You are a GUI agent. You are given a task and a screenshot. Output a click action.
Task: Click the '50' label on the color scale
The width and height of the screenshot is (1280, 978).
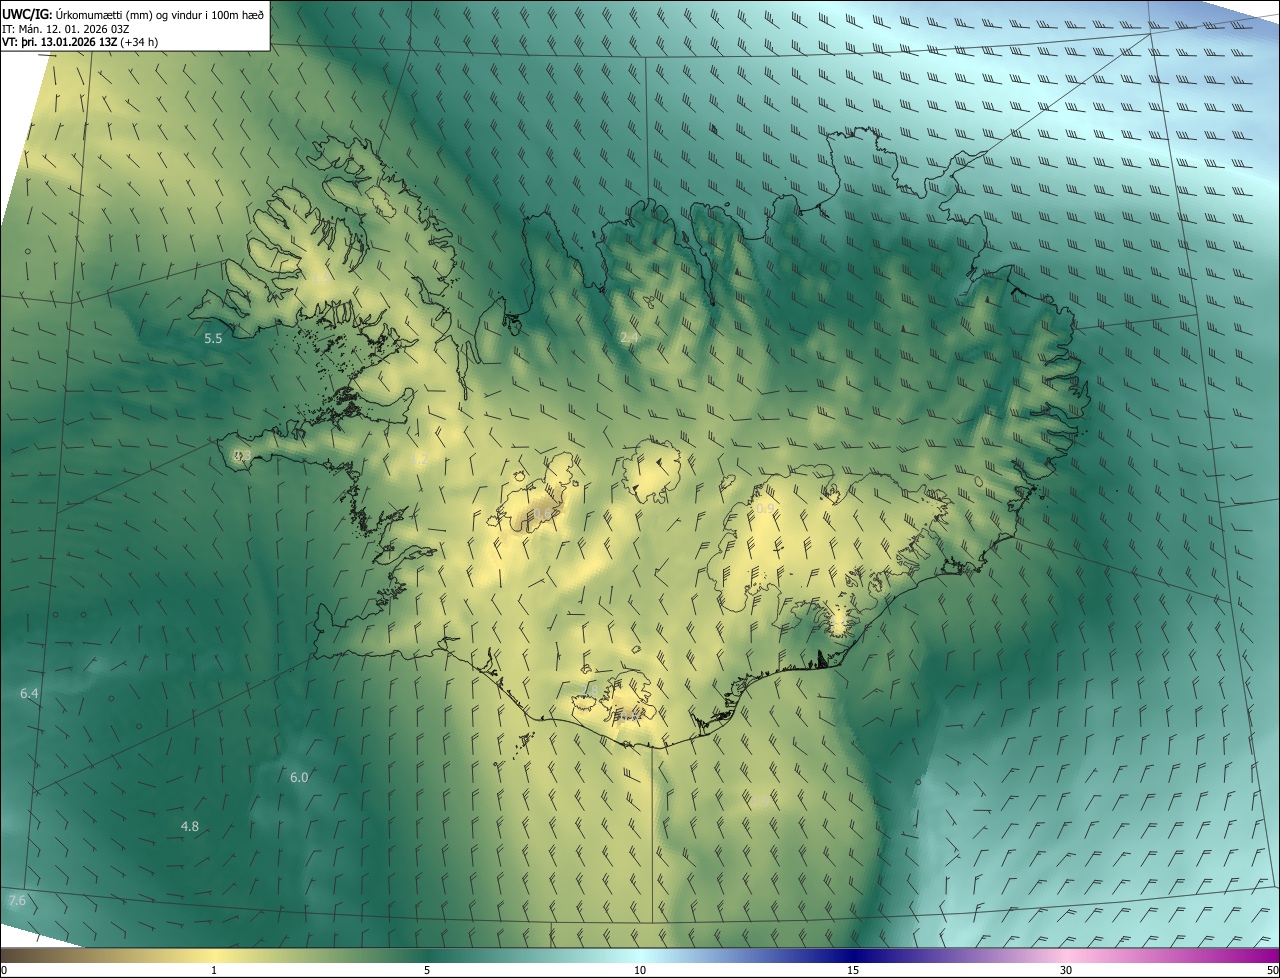[x=1271, y=970]
